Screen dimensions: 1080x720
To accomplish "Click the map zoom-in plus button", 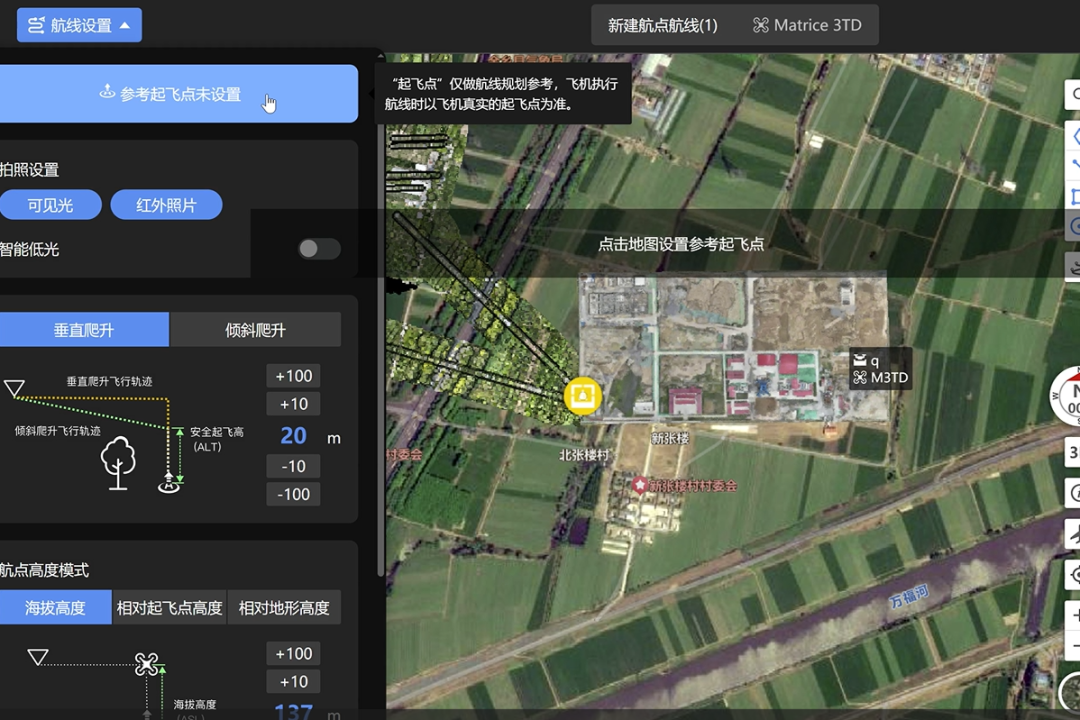I will pos(1073,613).
